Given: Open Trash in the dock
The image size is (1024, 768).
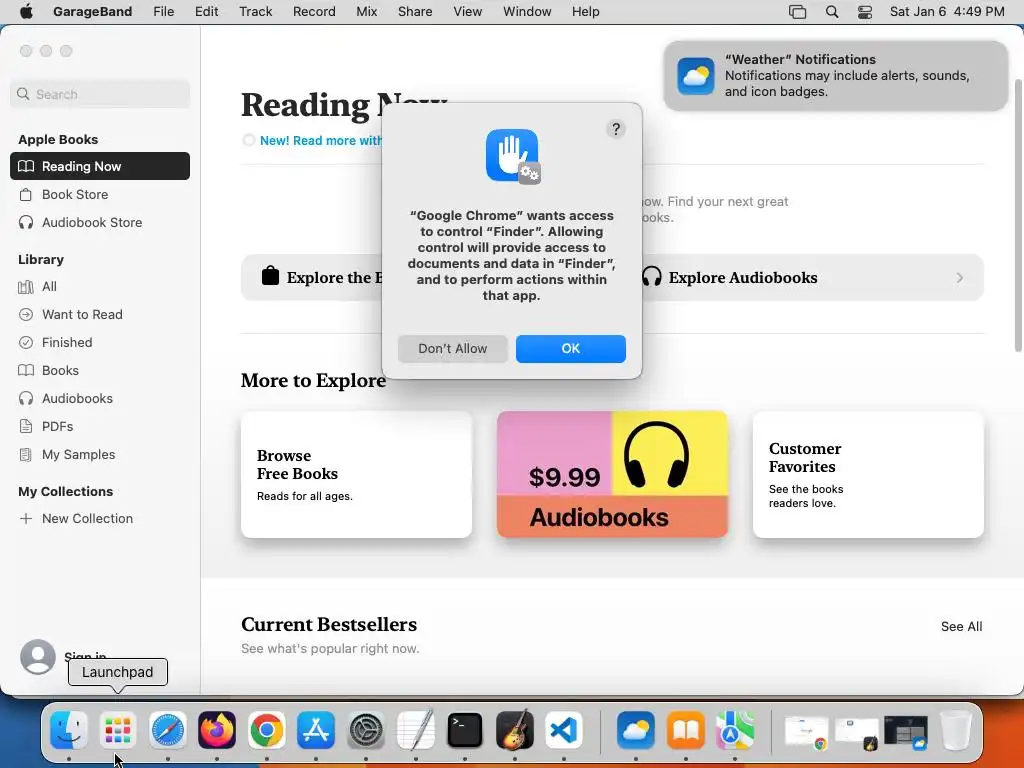Looking at the screenshot, I should [955, 729].
